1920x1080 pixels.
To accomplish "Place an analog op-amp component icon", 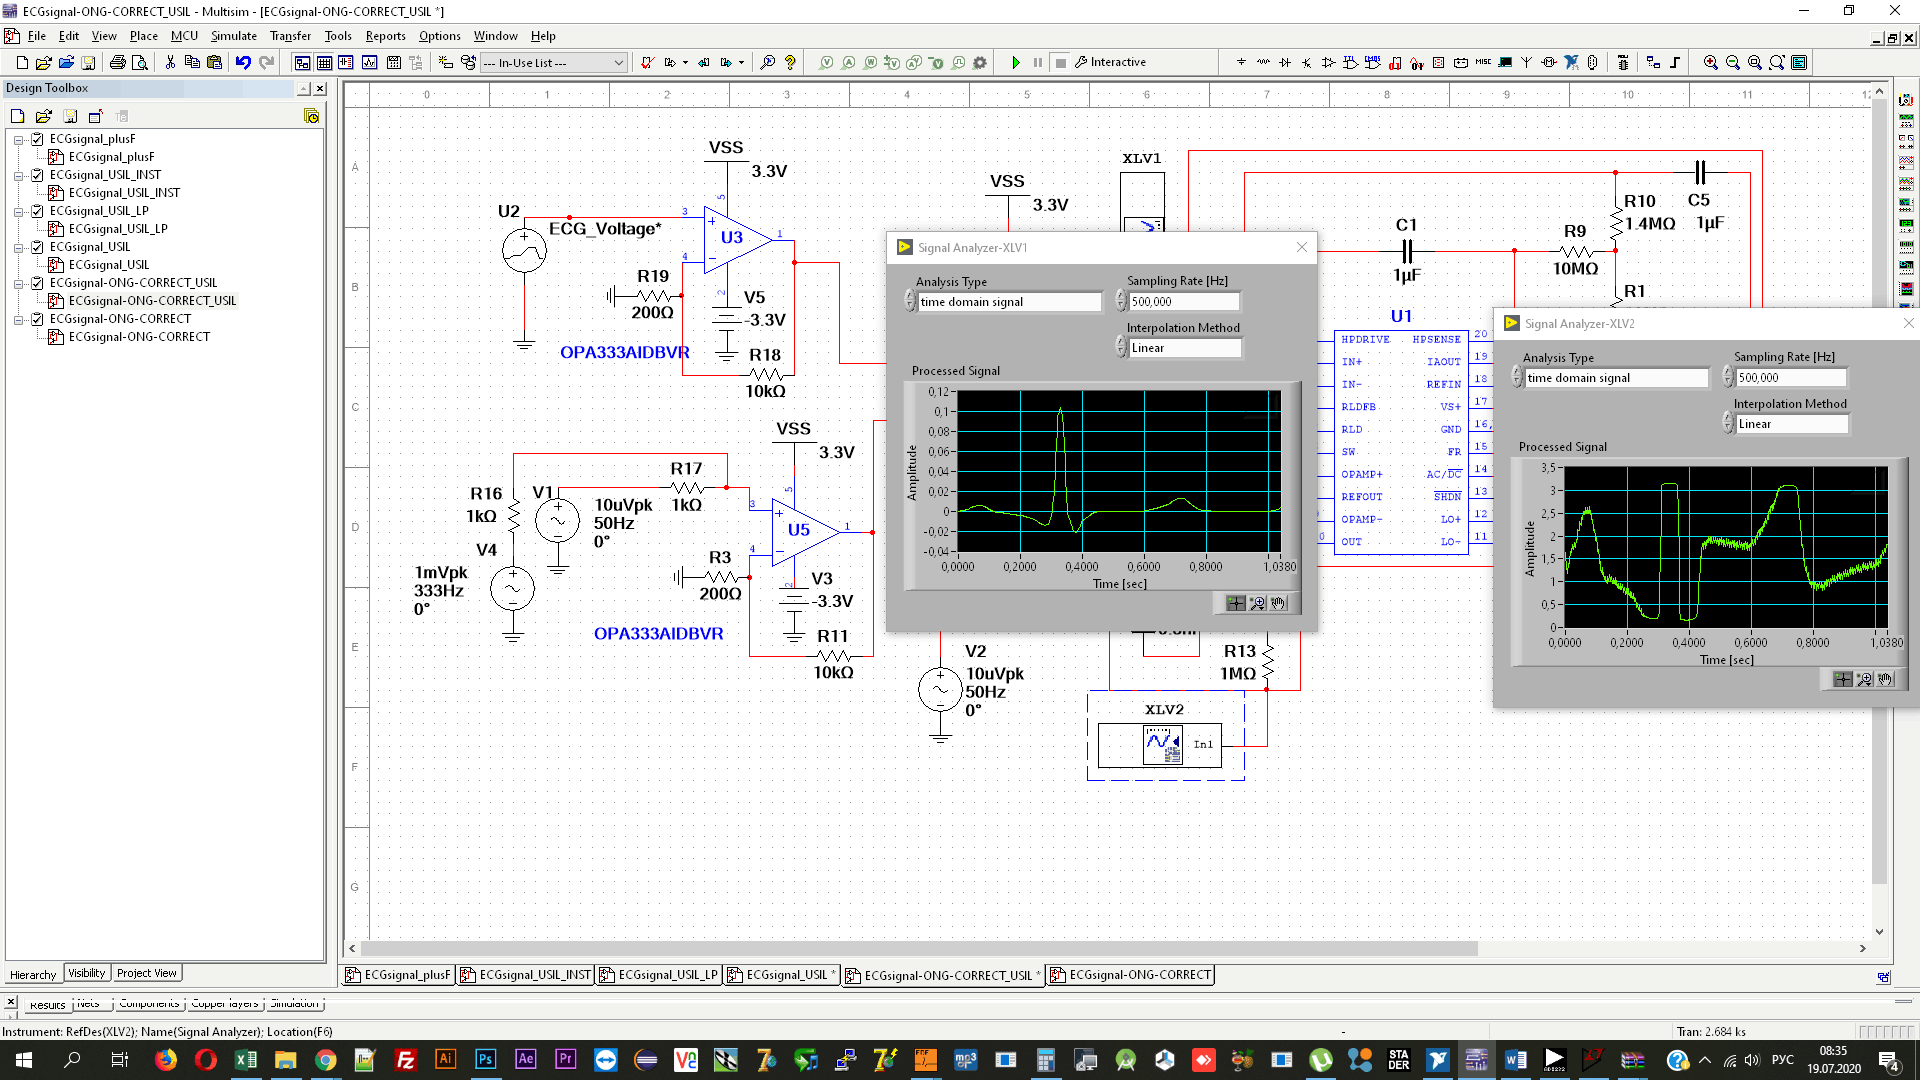I will point(1329,62).
